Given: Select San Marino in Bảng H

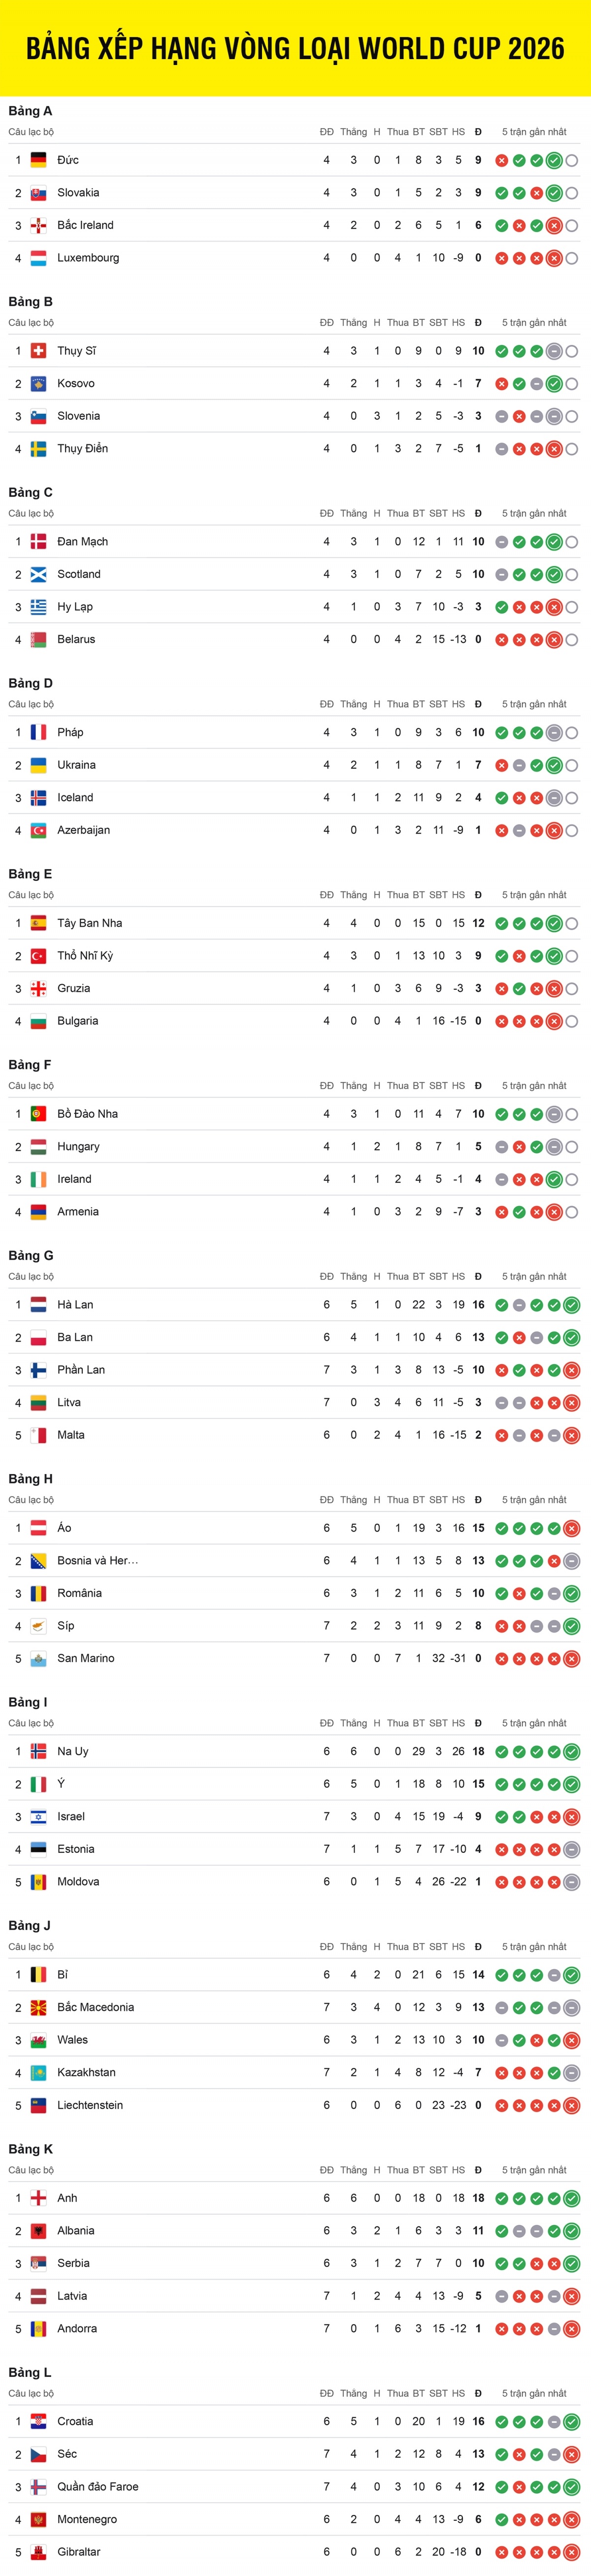Looking at the screenshot, I should [85, 1658].
